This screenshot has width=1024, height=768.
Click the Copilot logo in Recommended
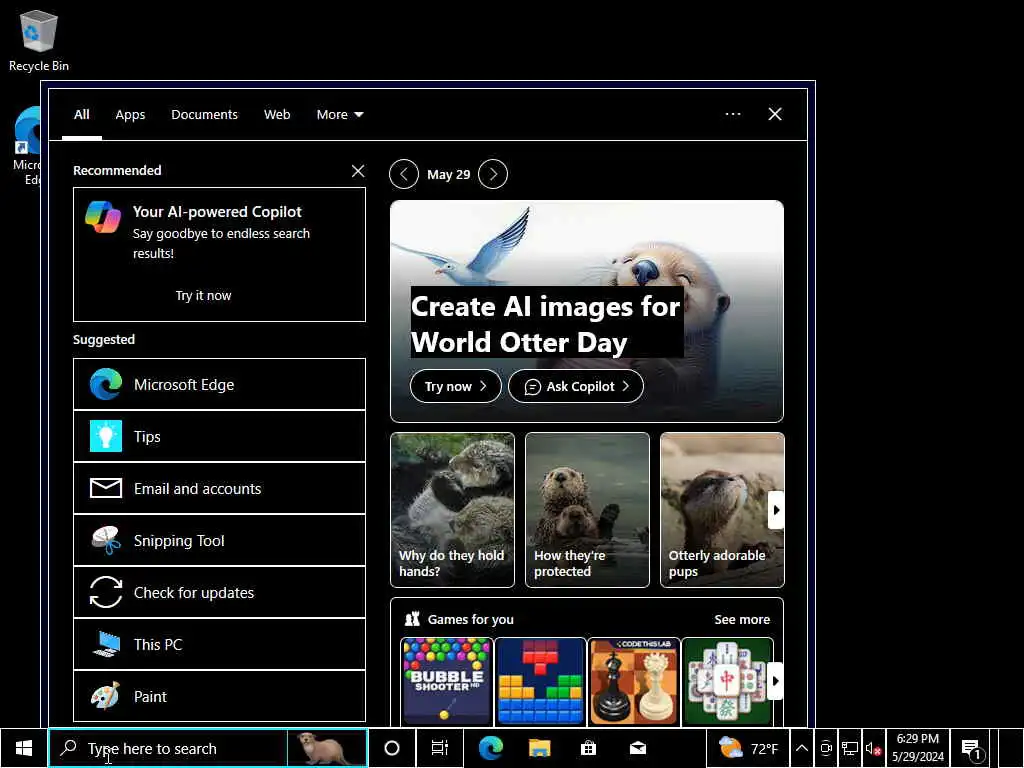(103, 216)
